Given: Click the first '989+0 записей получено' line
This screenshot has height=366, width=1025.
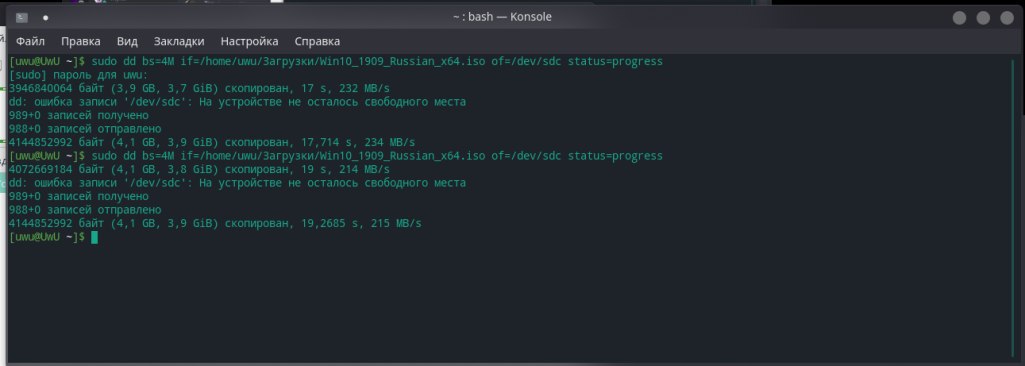Looking at the screenshot, I should tap(78, 116).
